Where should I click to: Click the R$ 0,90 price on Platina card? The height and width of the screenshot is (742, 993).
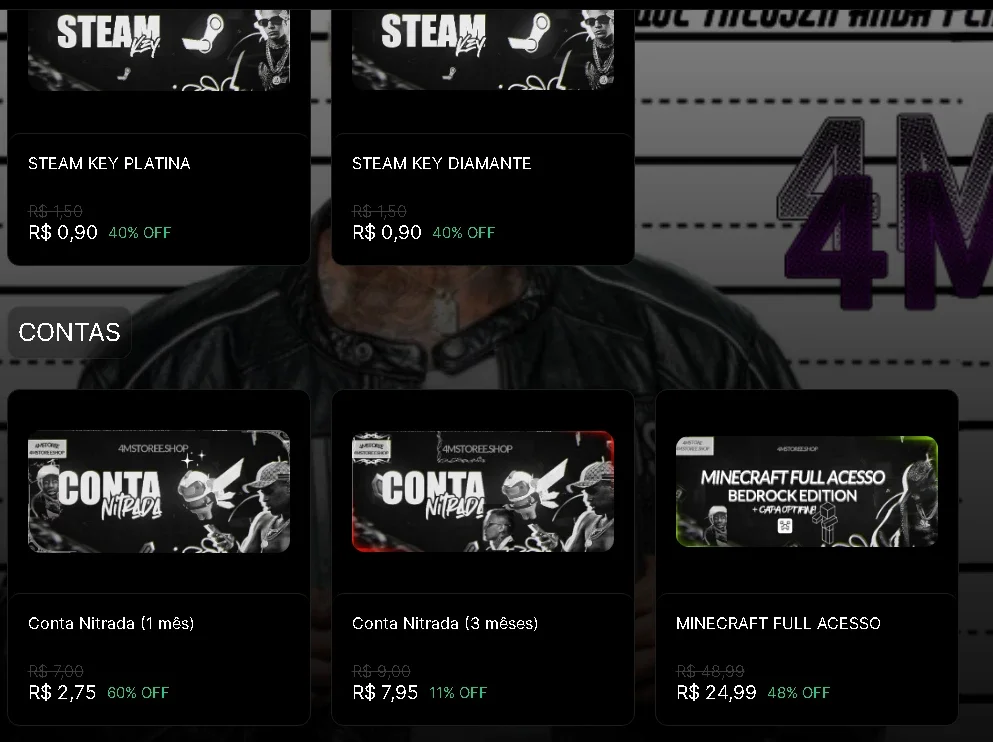coord(63,232)
